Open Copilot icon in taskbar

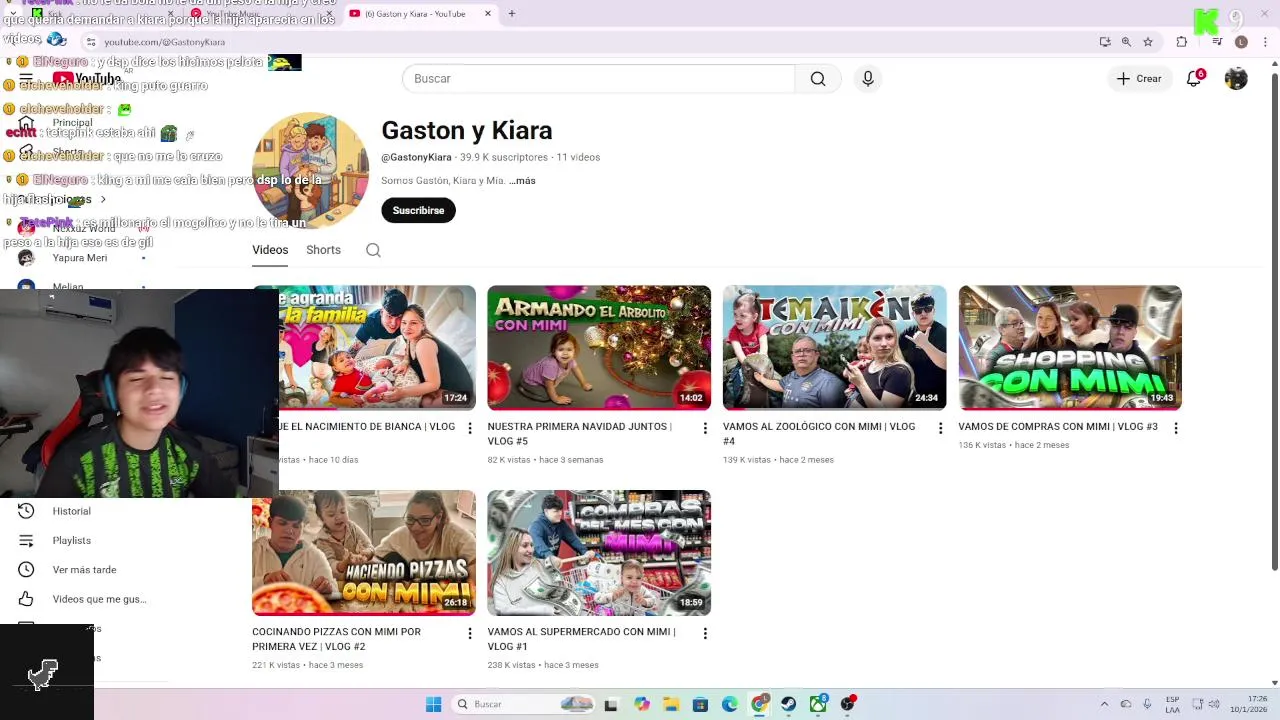[642, 705]
